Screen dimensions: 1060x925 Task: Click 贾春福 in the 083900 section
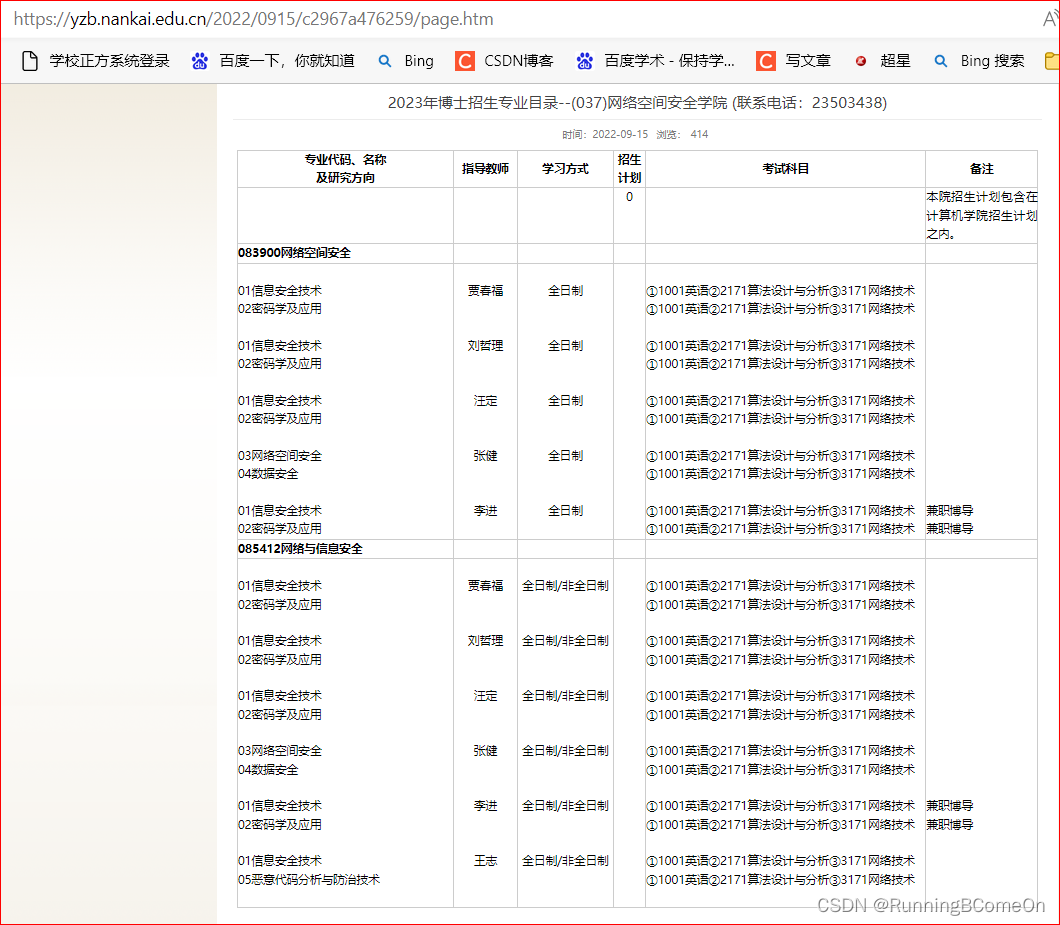(x=485, y=291)
